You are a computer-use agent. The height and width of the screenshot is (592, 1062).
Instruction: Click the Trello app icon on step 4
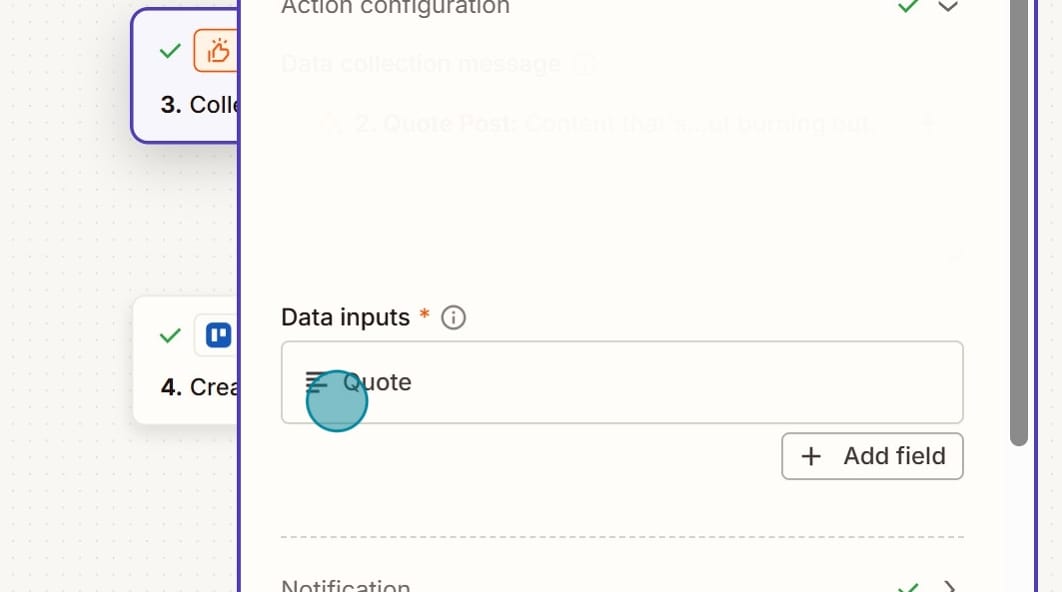[x=218, y=335]
